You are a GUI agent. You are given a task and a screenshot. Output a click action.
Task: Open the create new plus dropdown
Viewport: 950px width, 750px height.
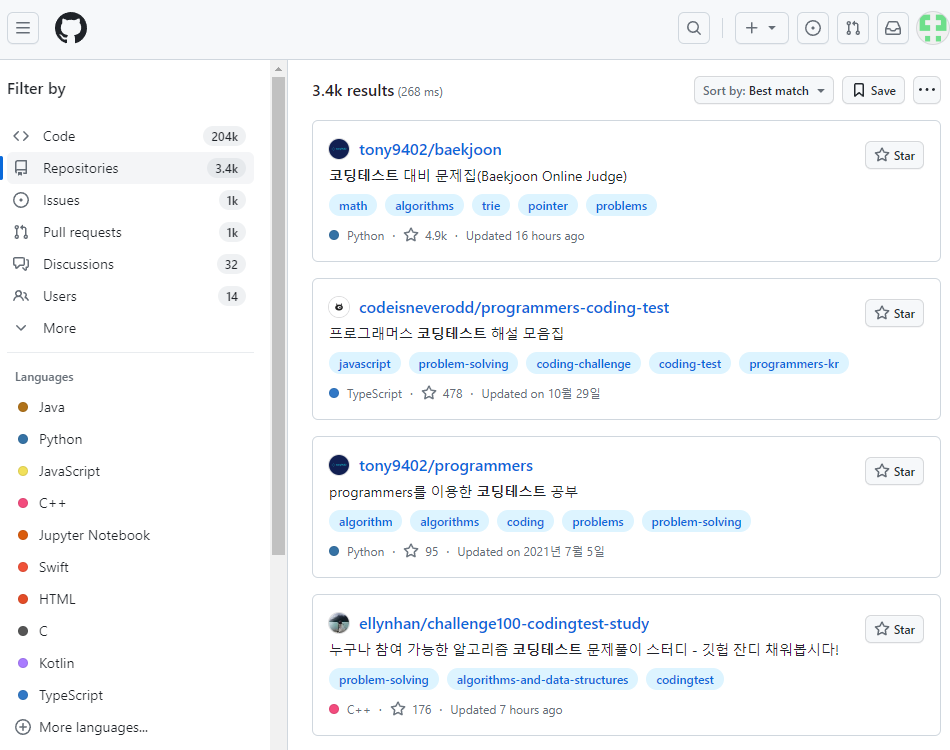pyautogui.click(x=762, y=28)
